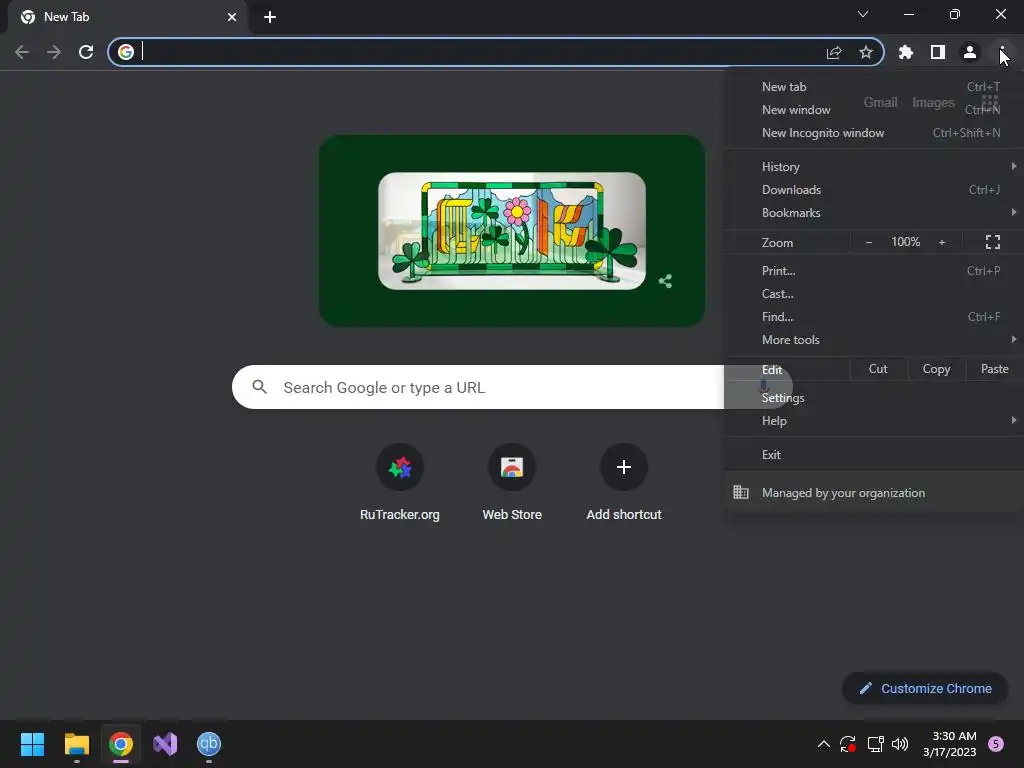Open File Explorer from the taskbar
The width and height of the screenshot is (1024, 768).
(x=76, y=744)
